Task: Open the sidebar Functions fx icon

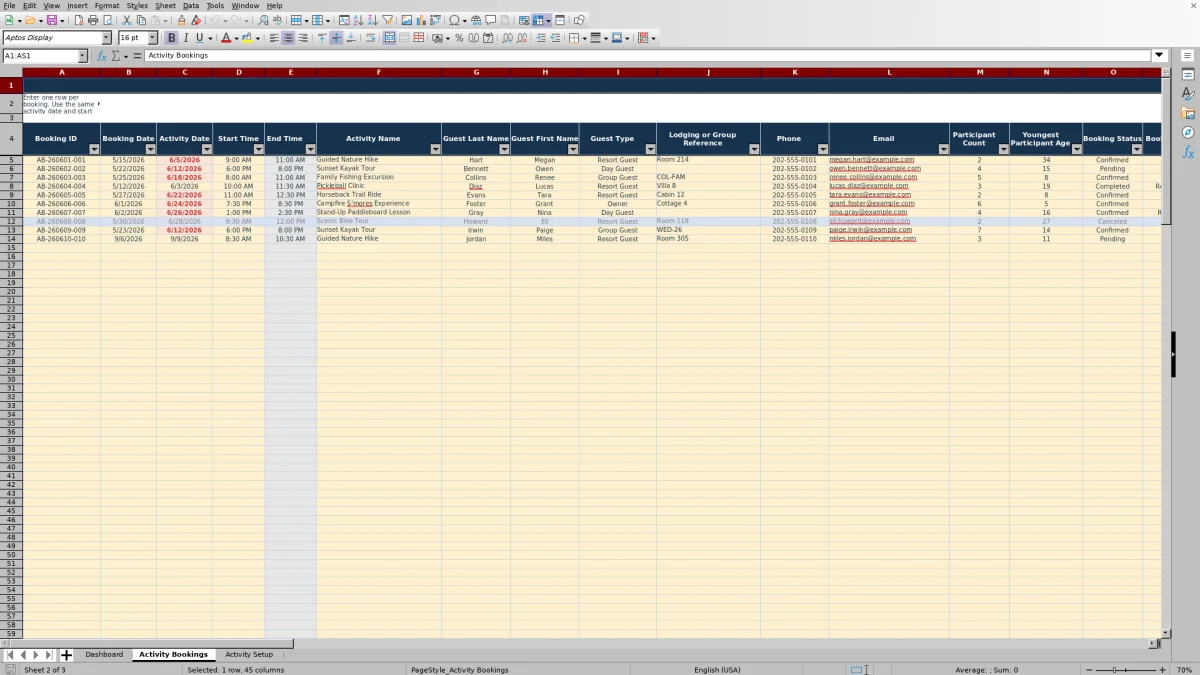Action: pos(1188,152)
